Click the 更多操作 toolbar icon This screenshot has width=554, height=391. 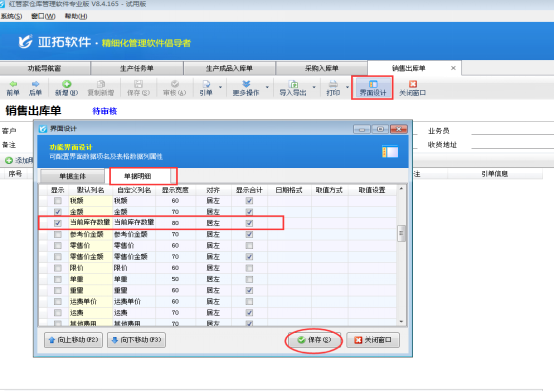[246, 84]
